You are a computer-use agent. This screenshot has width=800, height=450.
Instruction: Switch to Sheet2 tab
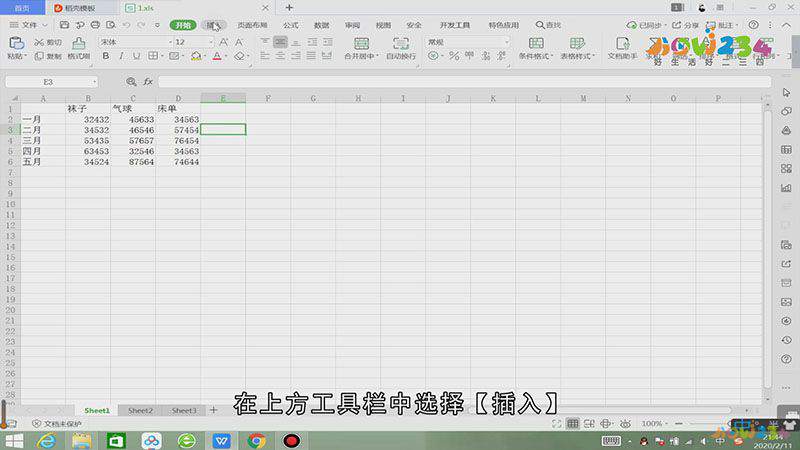pyautogui.click(x=140, y=410)
